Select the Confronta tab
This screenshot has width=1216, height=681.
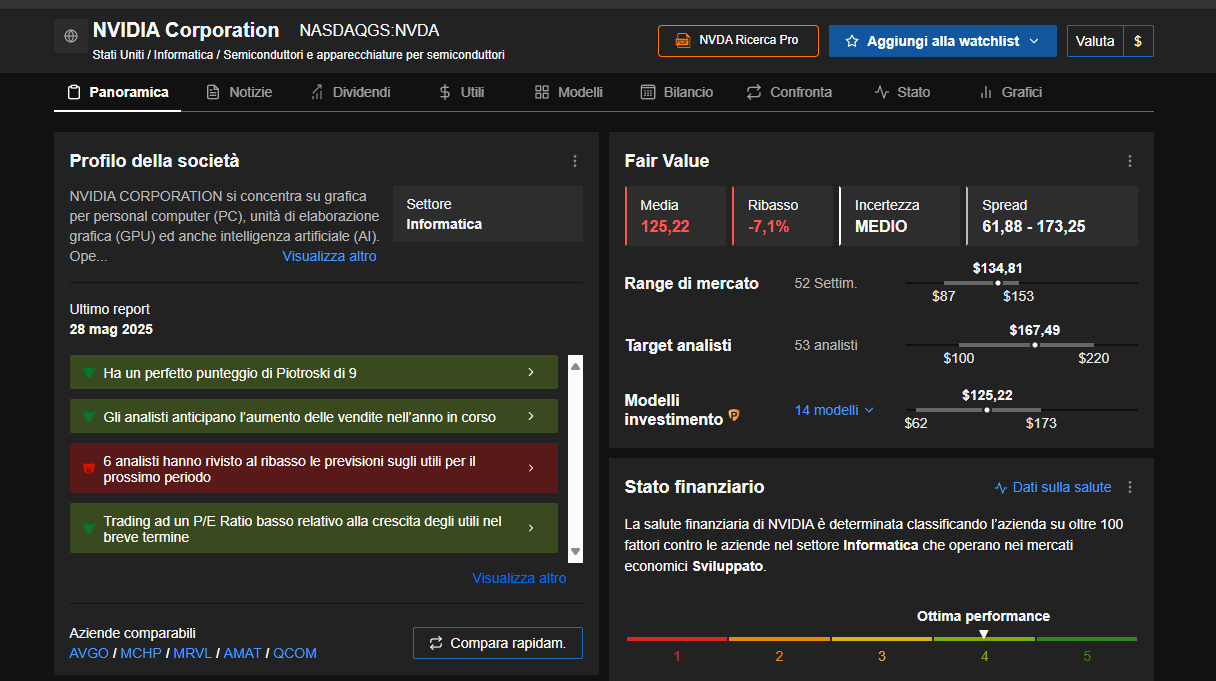[x=789, y=92]
